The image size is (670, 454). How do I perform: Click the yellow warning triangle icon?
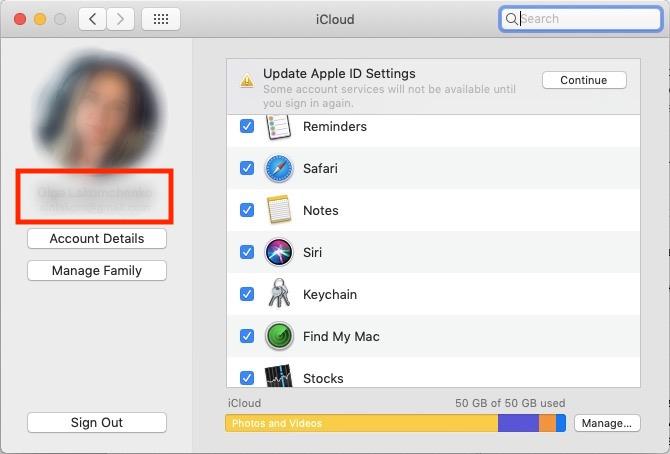click(247, 80)
